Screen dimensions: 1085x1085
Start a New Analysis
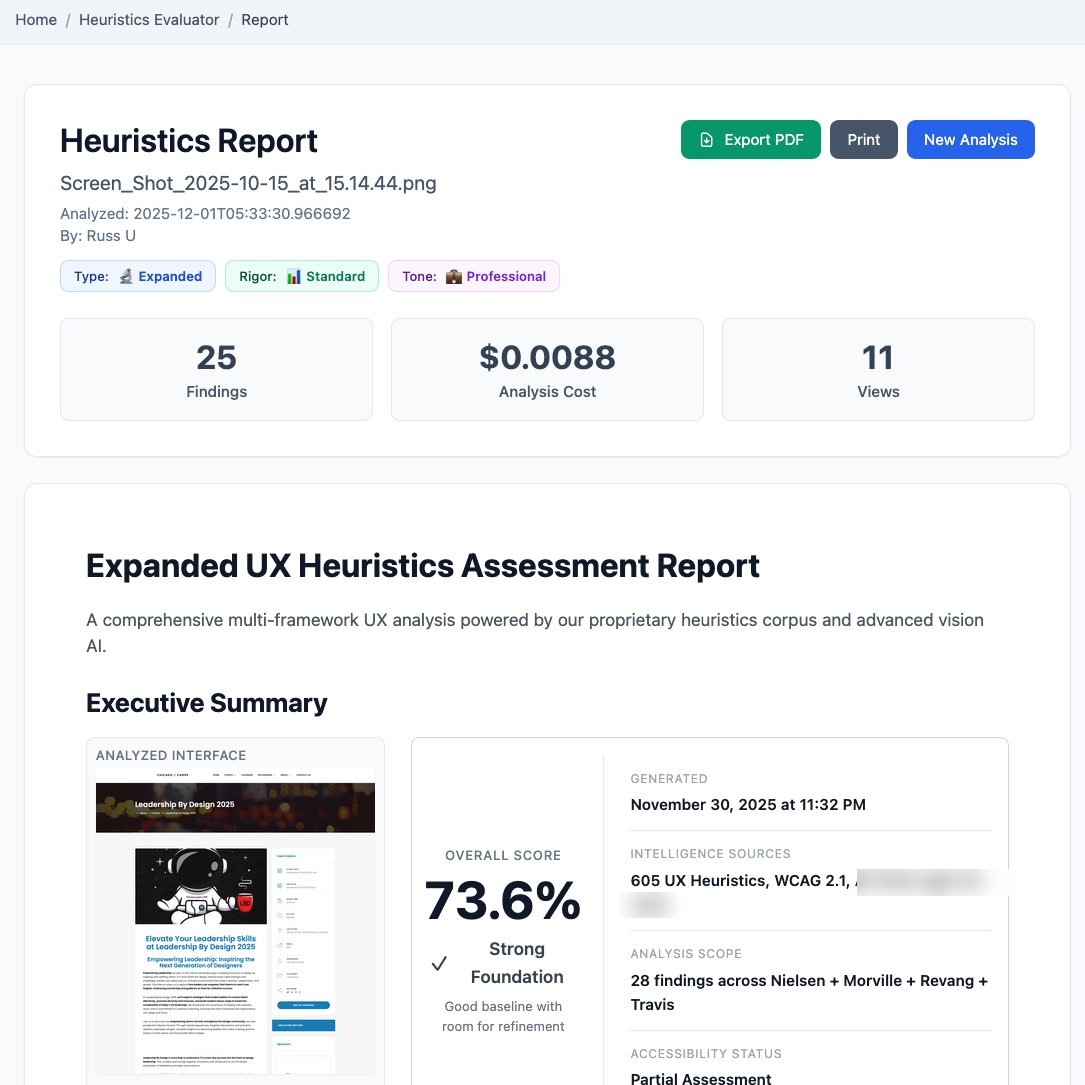tap(970, 140)
